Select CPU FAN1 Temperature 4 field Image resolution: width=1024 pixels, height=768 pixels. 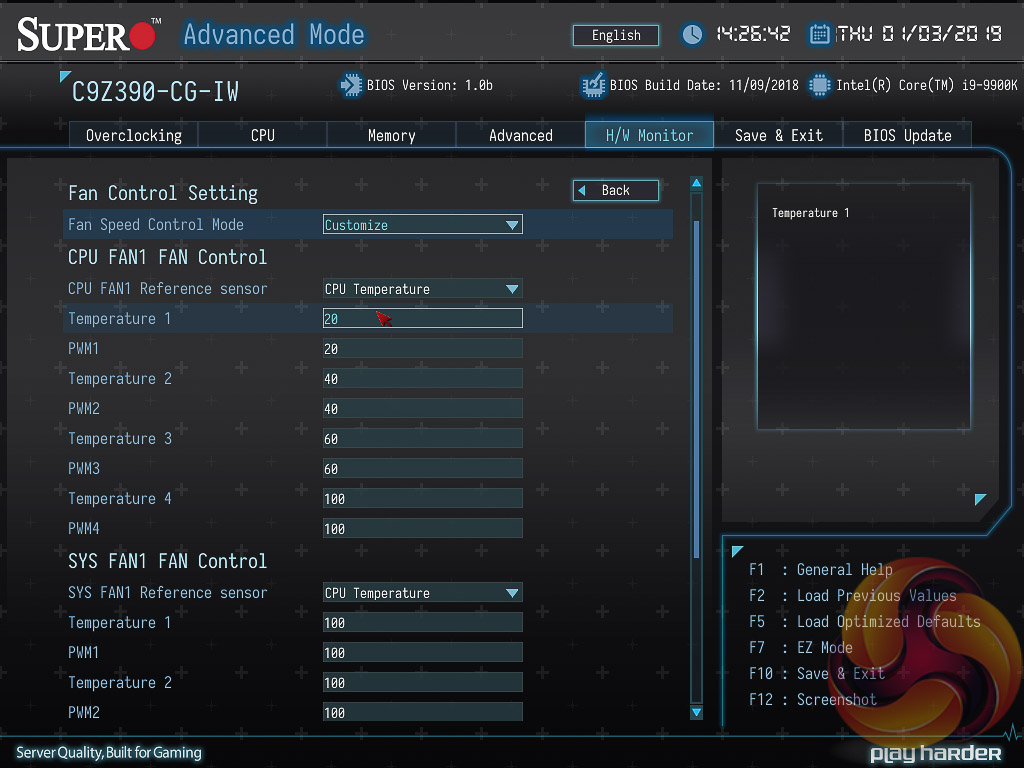click(x=423, y=499)
